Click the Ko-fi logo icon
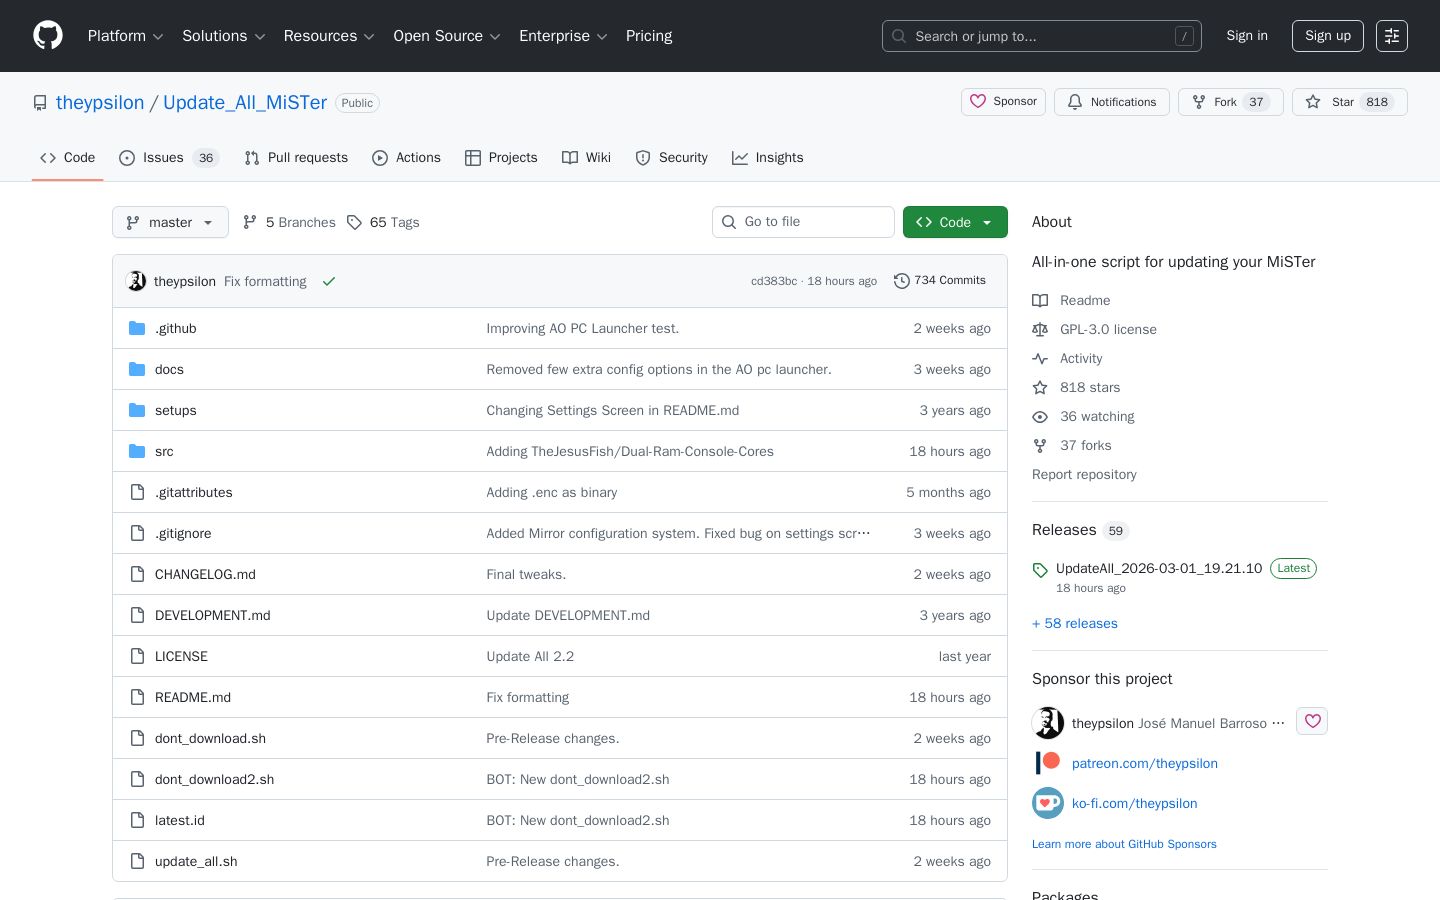Image resolution: width=1440 pixels, height=900 pixels. [x=1048, y=803]
